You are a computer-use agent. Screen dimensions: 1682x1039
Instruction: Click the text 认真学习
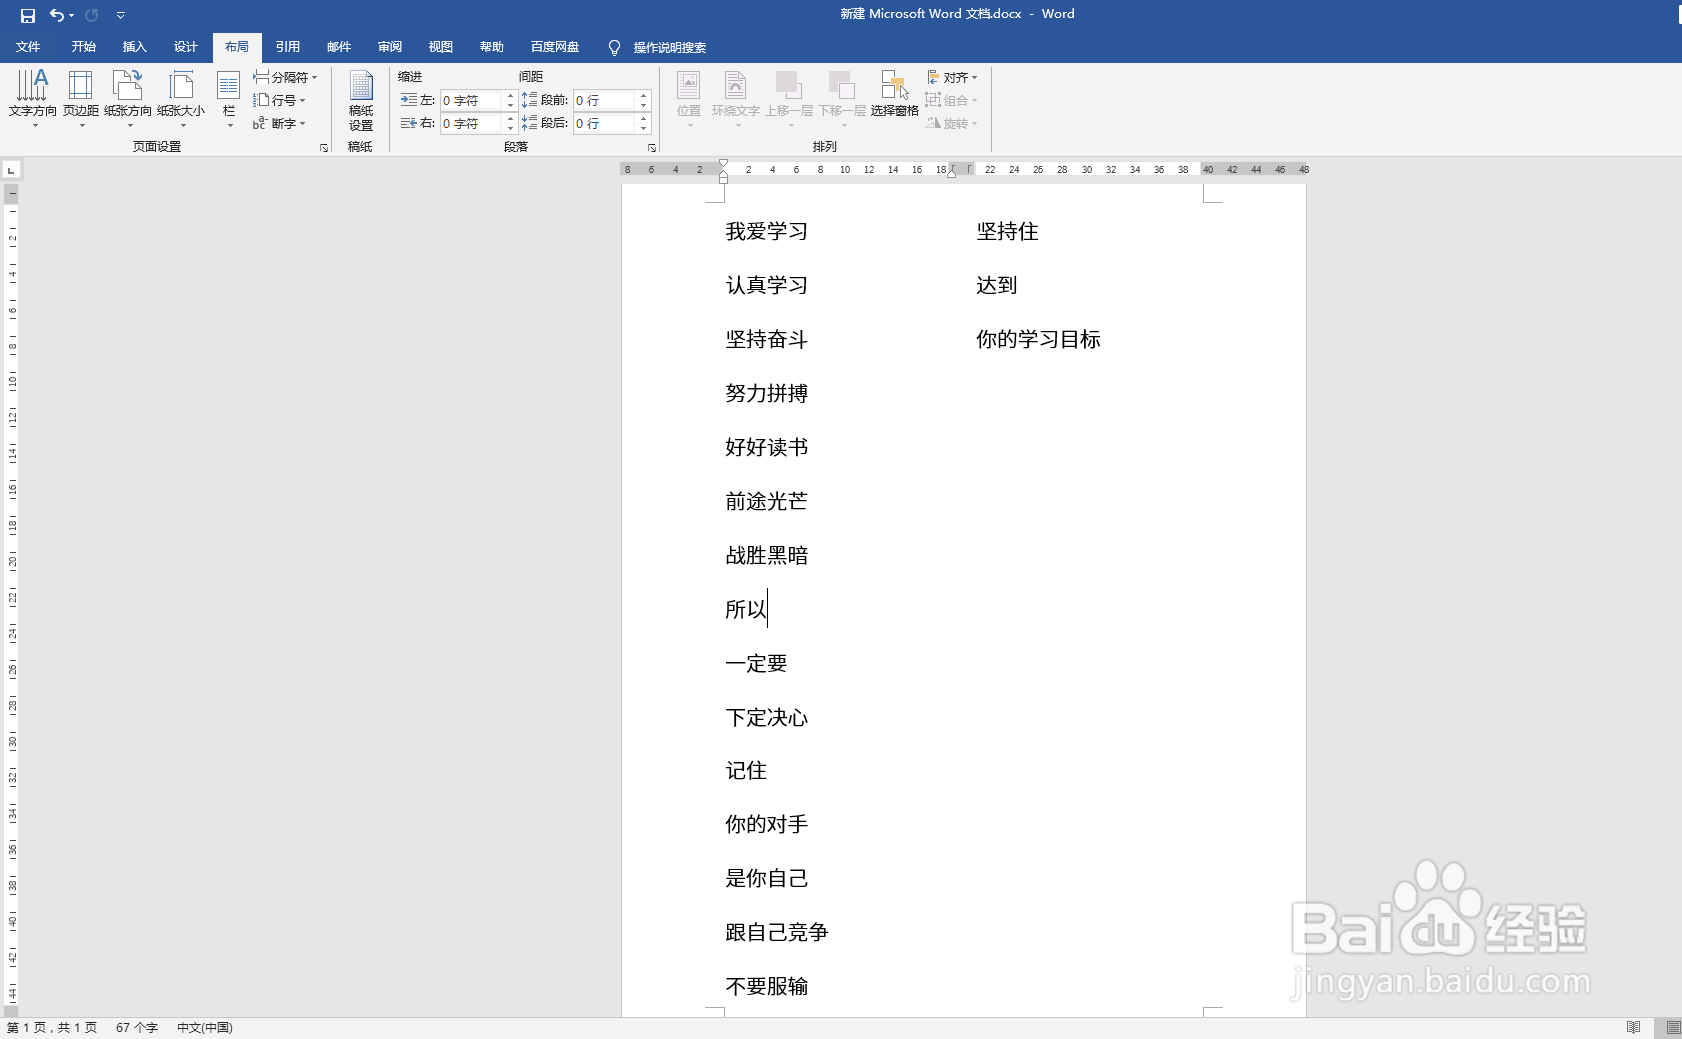(766, 286)
